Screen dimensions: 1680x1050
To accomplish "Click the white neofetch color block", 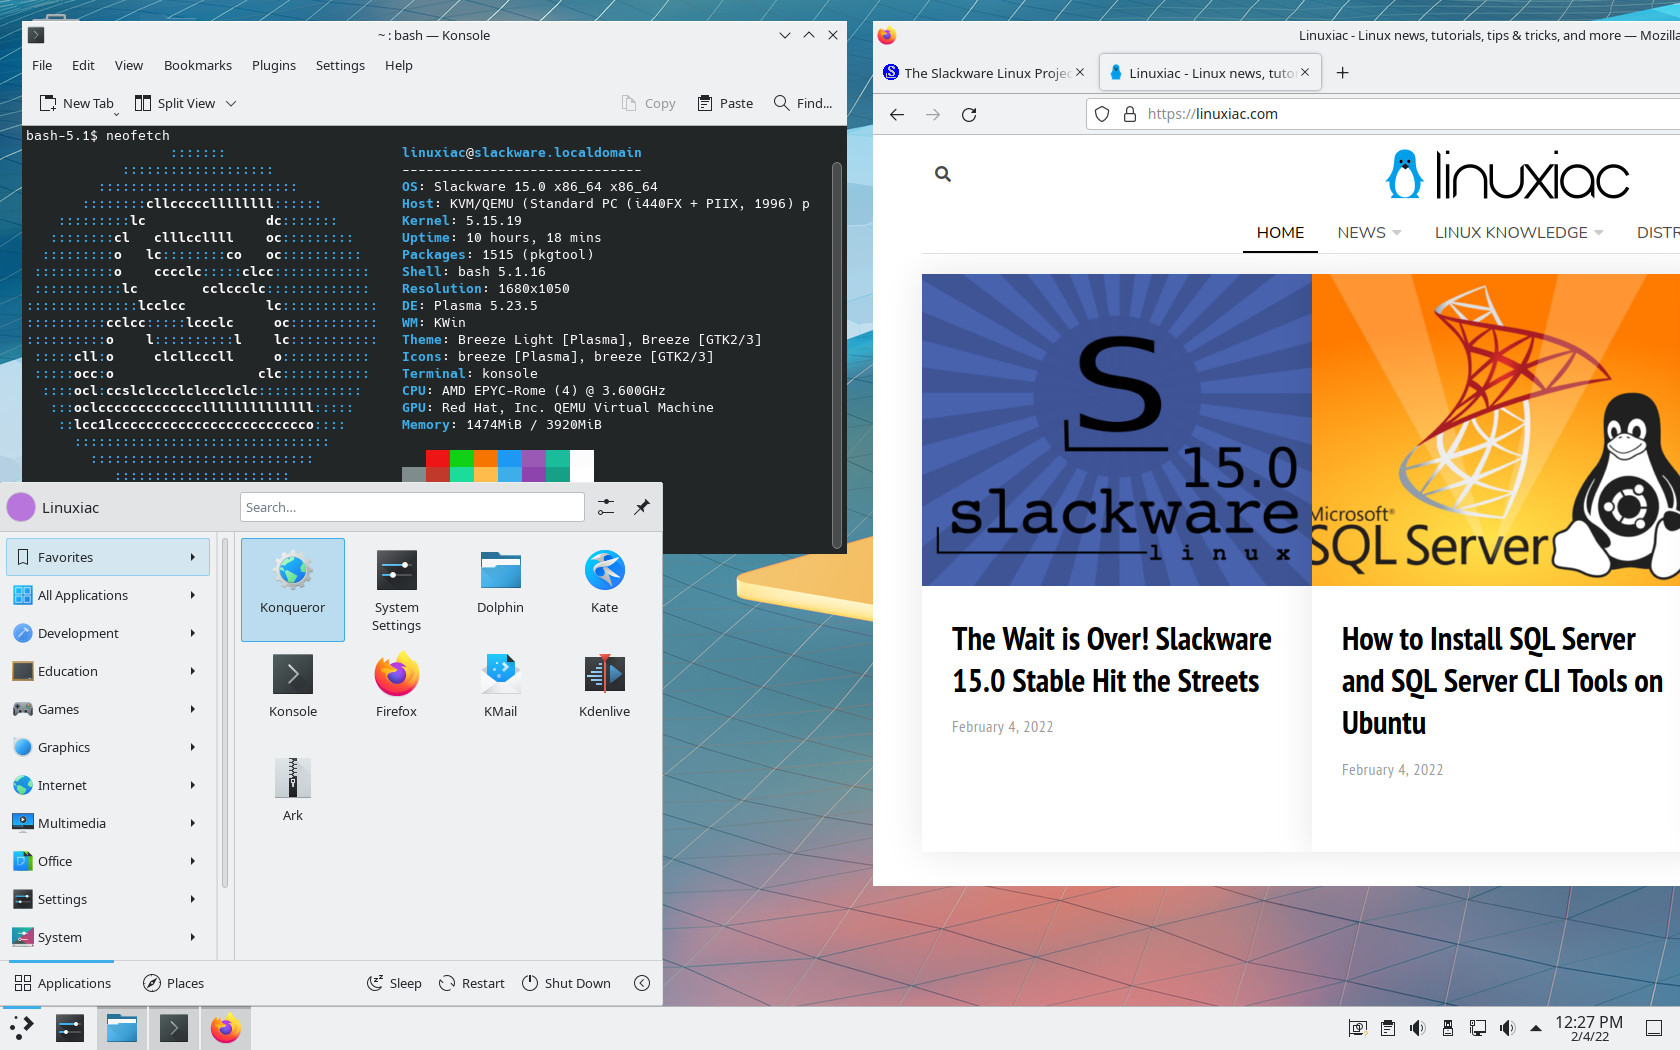I will tap(581, 466).
